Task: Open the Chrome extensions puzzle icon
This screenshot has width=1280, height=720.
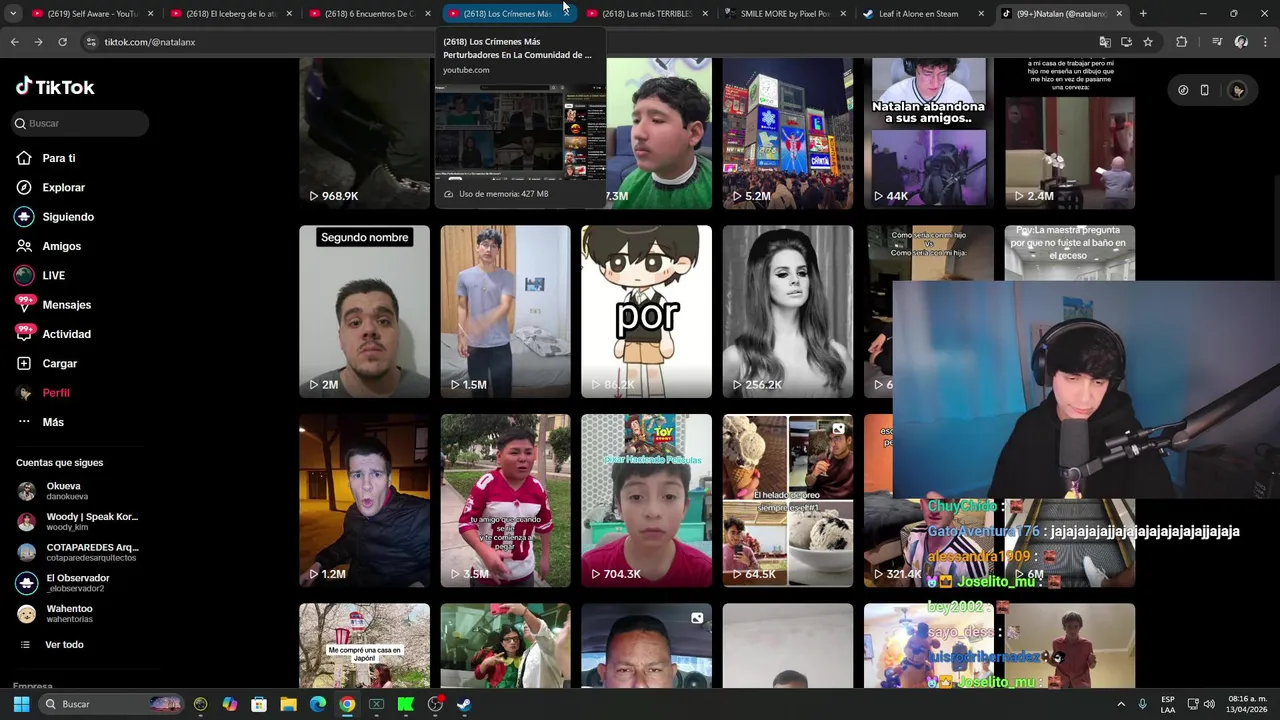Action: pos(1182,42)
